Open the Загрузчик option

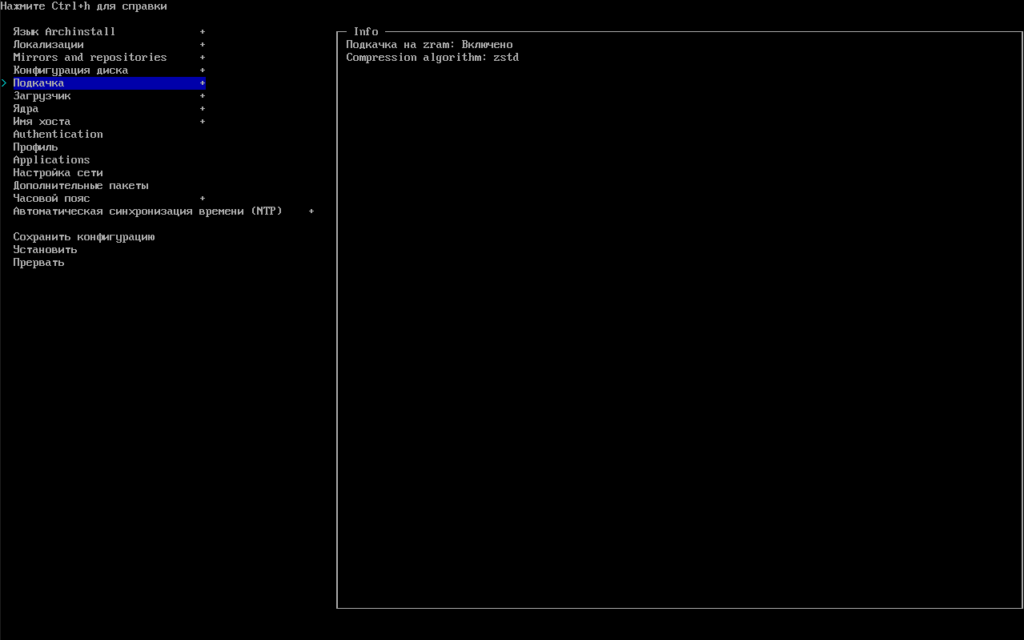pos(41,96)
